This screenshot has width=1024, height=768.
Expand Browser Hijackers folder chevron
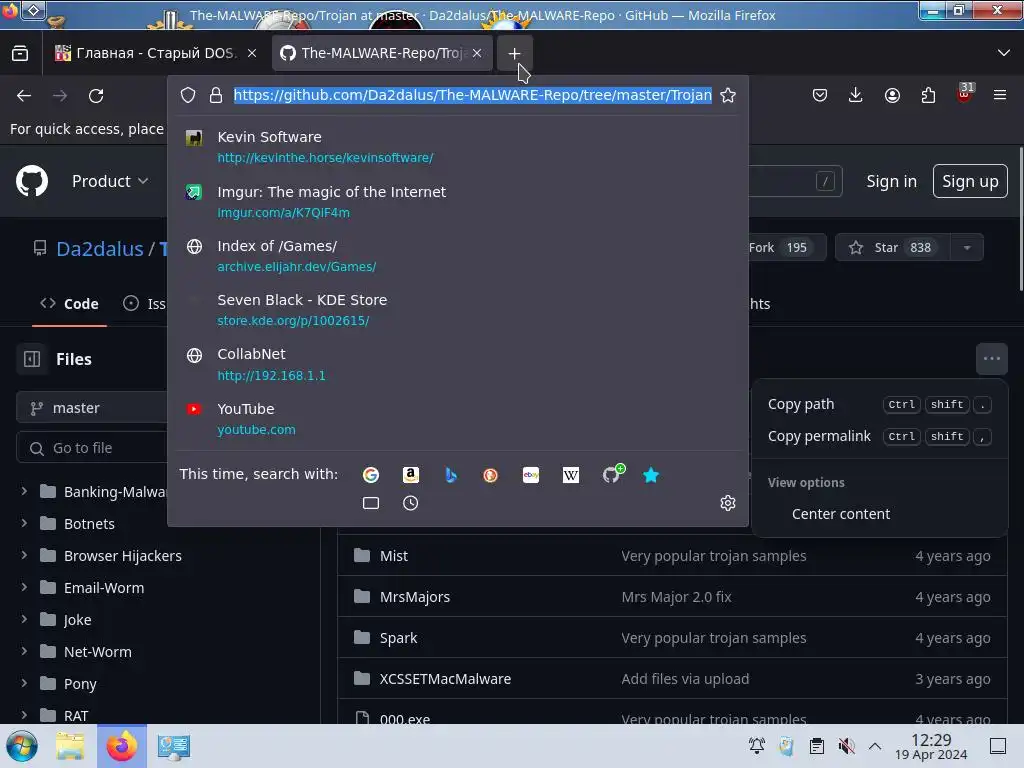coord(24,554)
